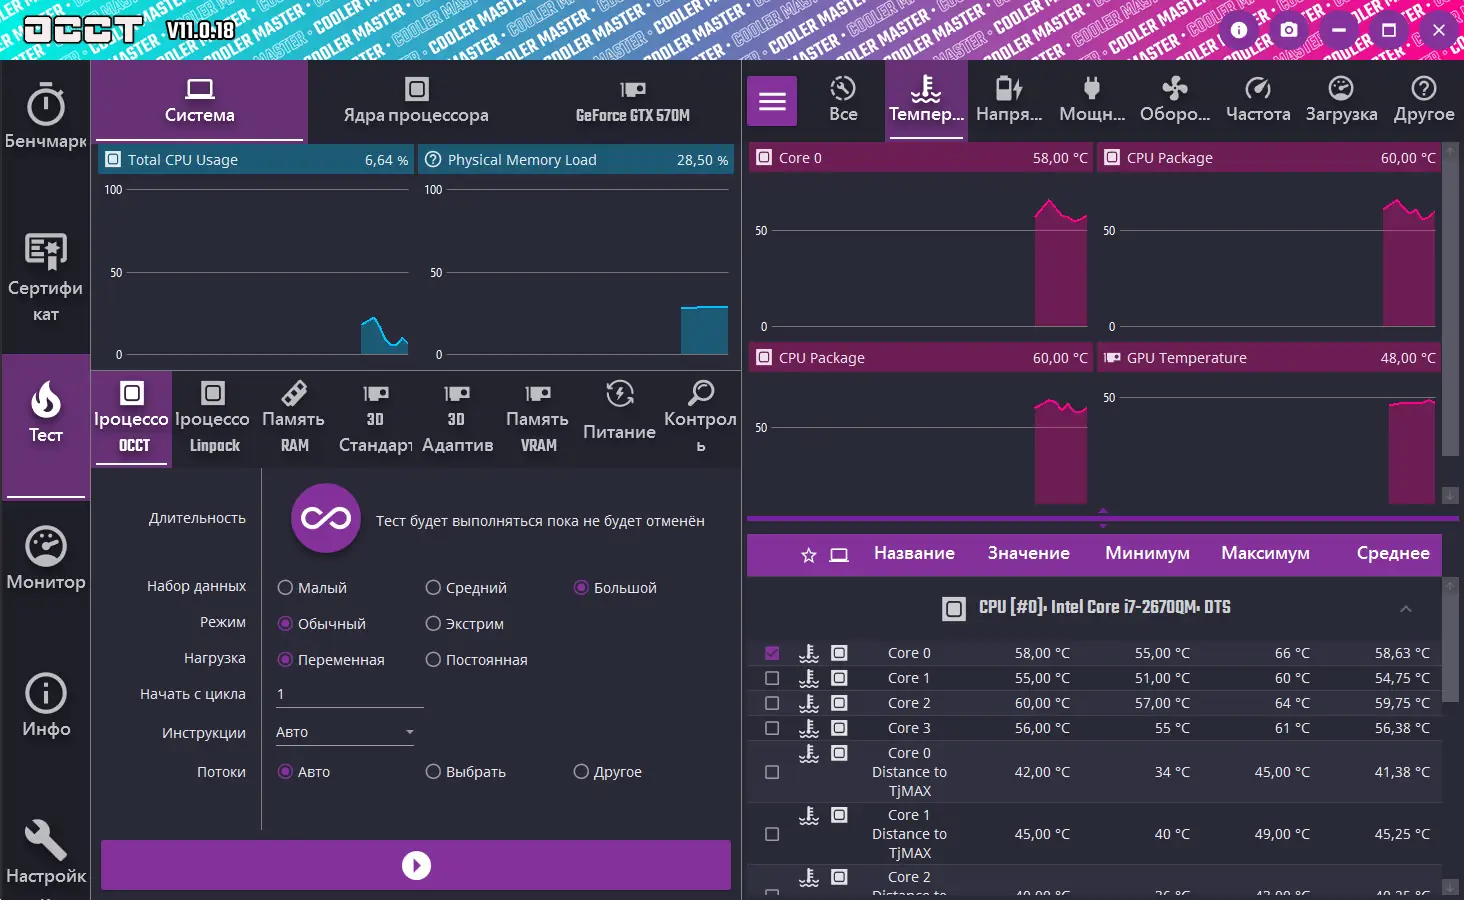Take a screenshot with the camera icon

(1289, 30)
